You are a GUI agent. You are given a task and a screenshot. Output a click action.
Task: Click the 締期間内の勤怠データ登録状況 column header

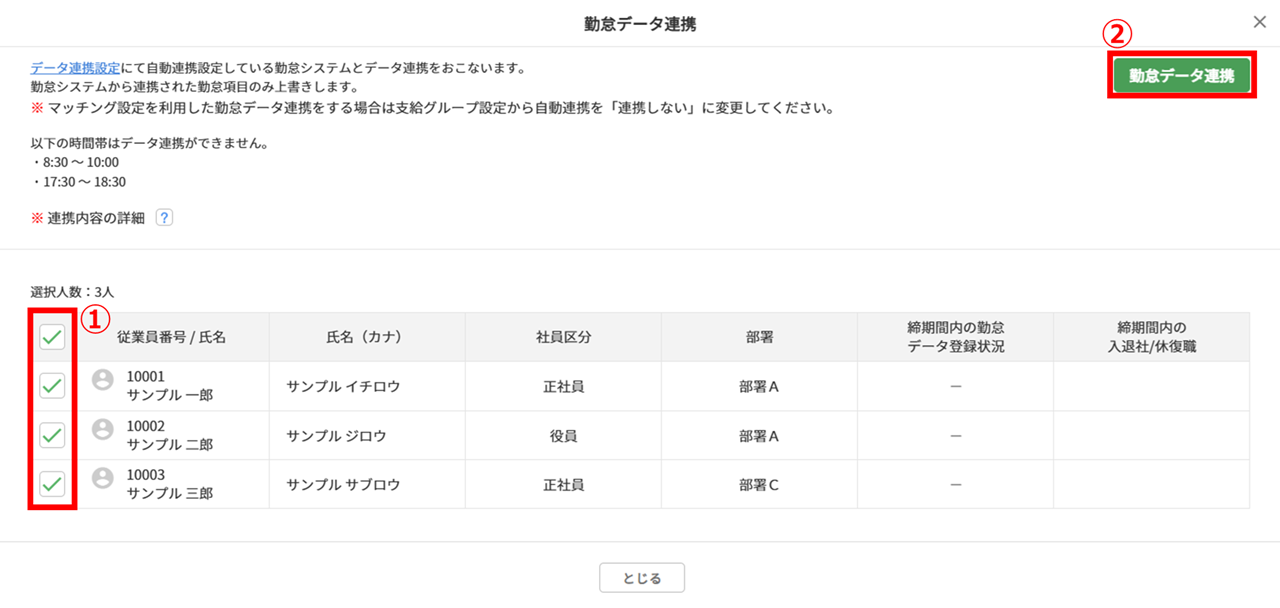point(955,337)
